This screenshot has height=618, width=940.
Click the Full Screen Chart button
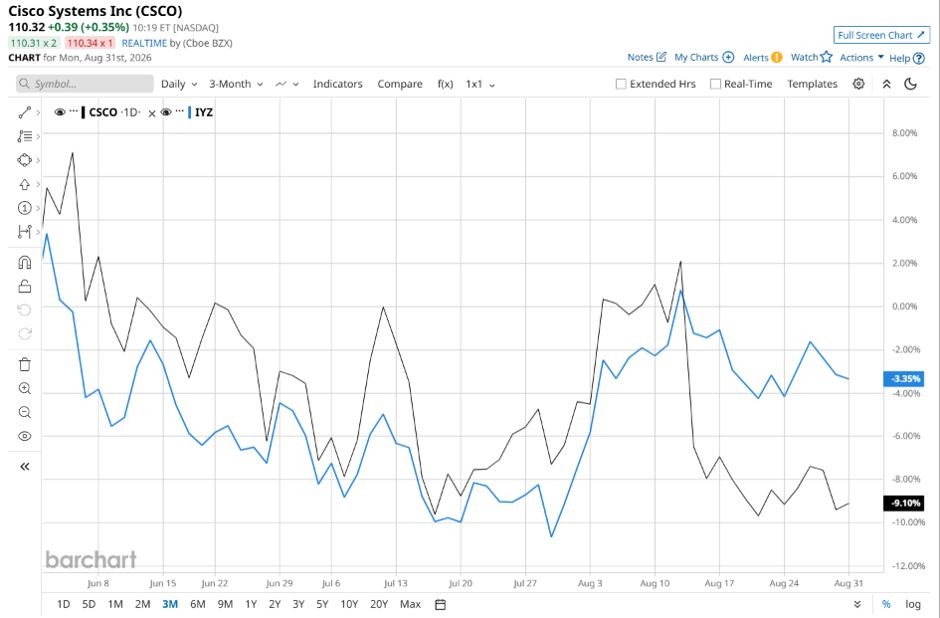[881, 35]
